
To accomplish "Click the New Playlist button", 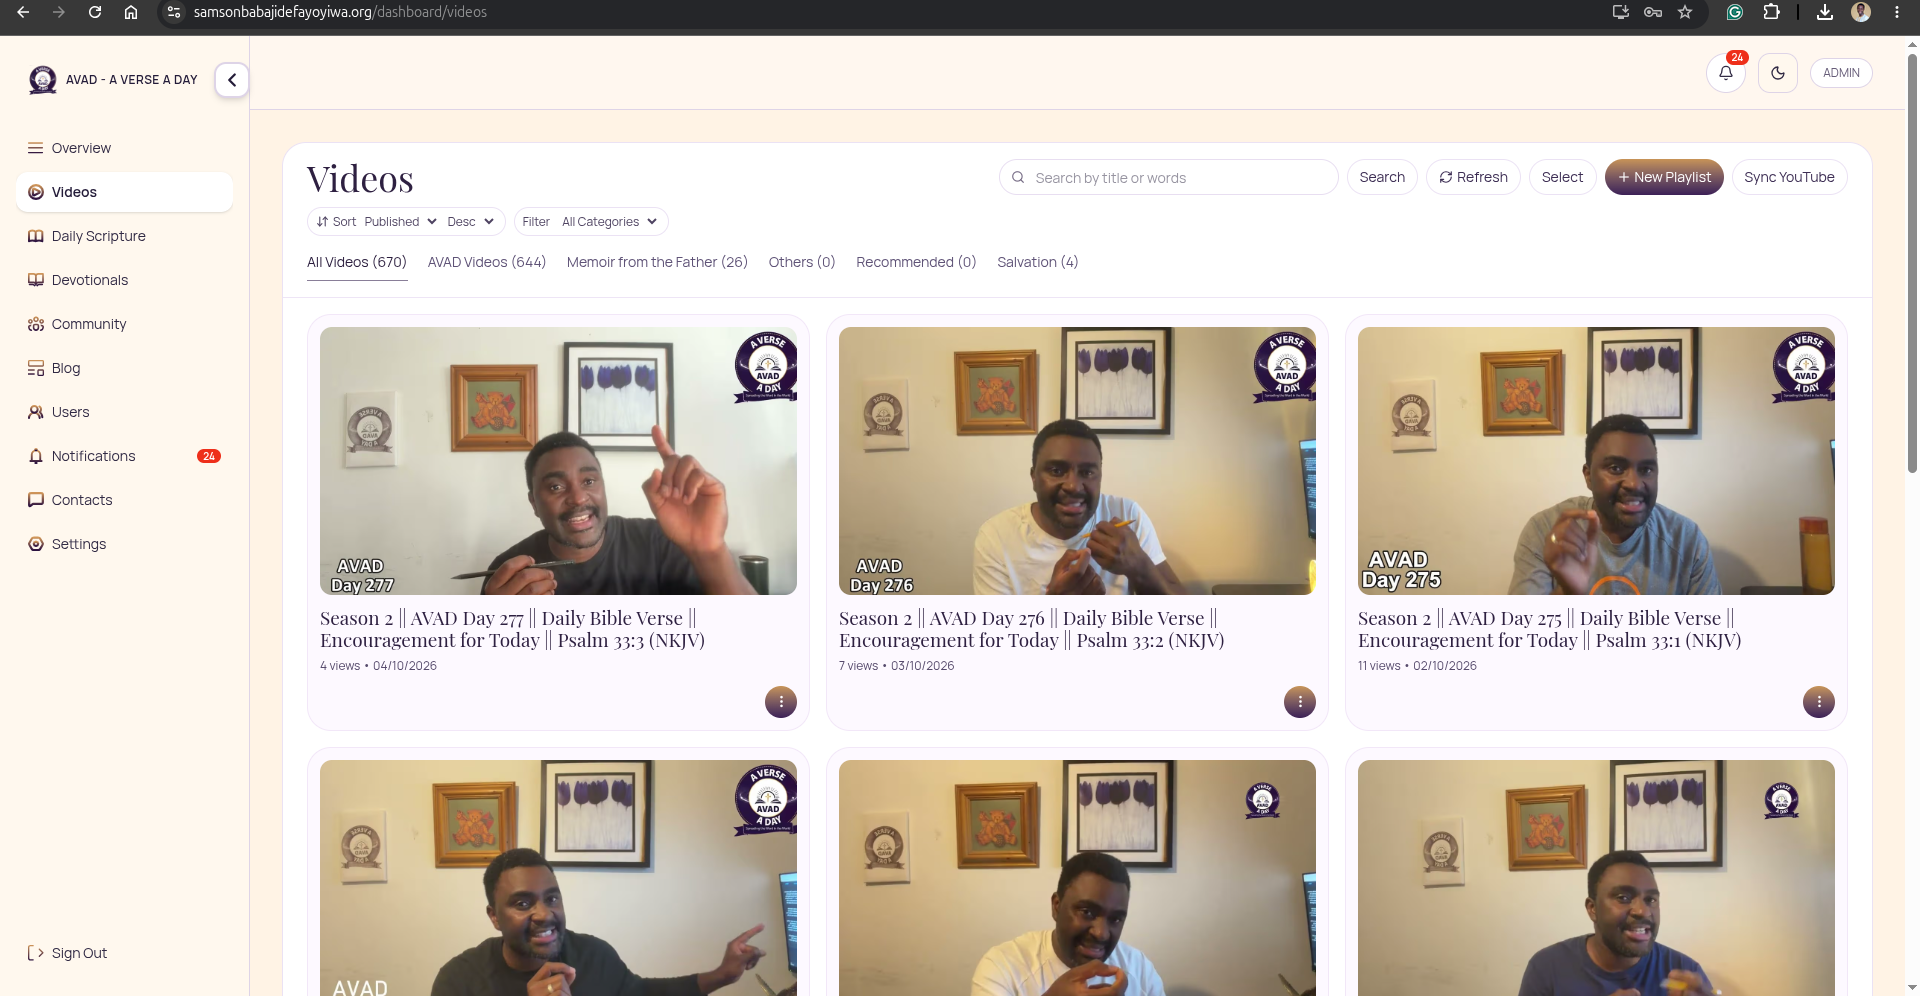I will coord(1664,177).
